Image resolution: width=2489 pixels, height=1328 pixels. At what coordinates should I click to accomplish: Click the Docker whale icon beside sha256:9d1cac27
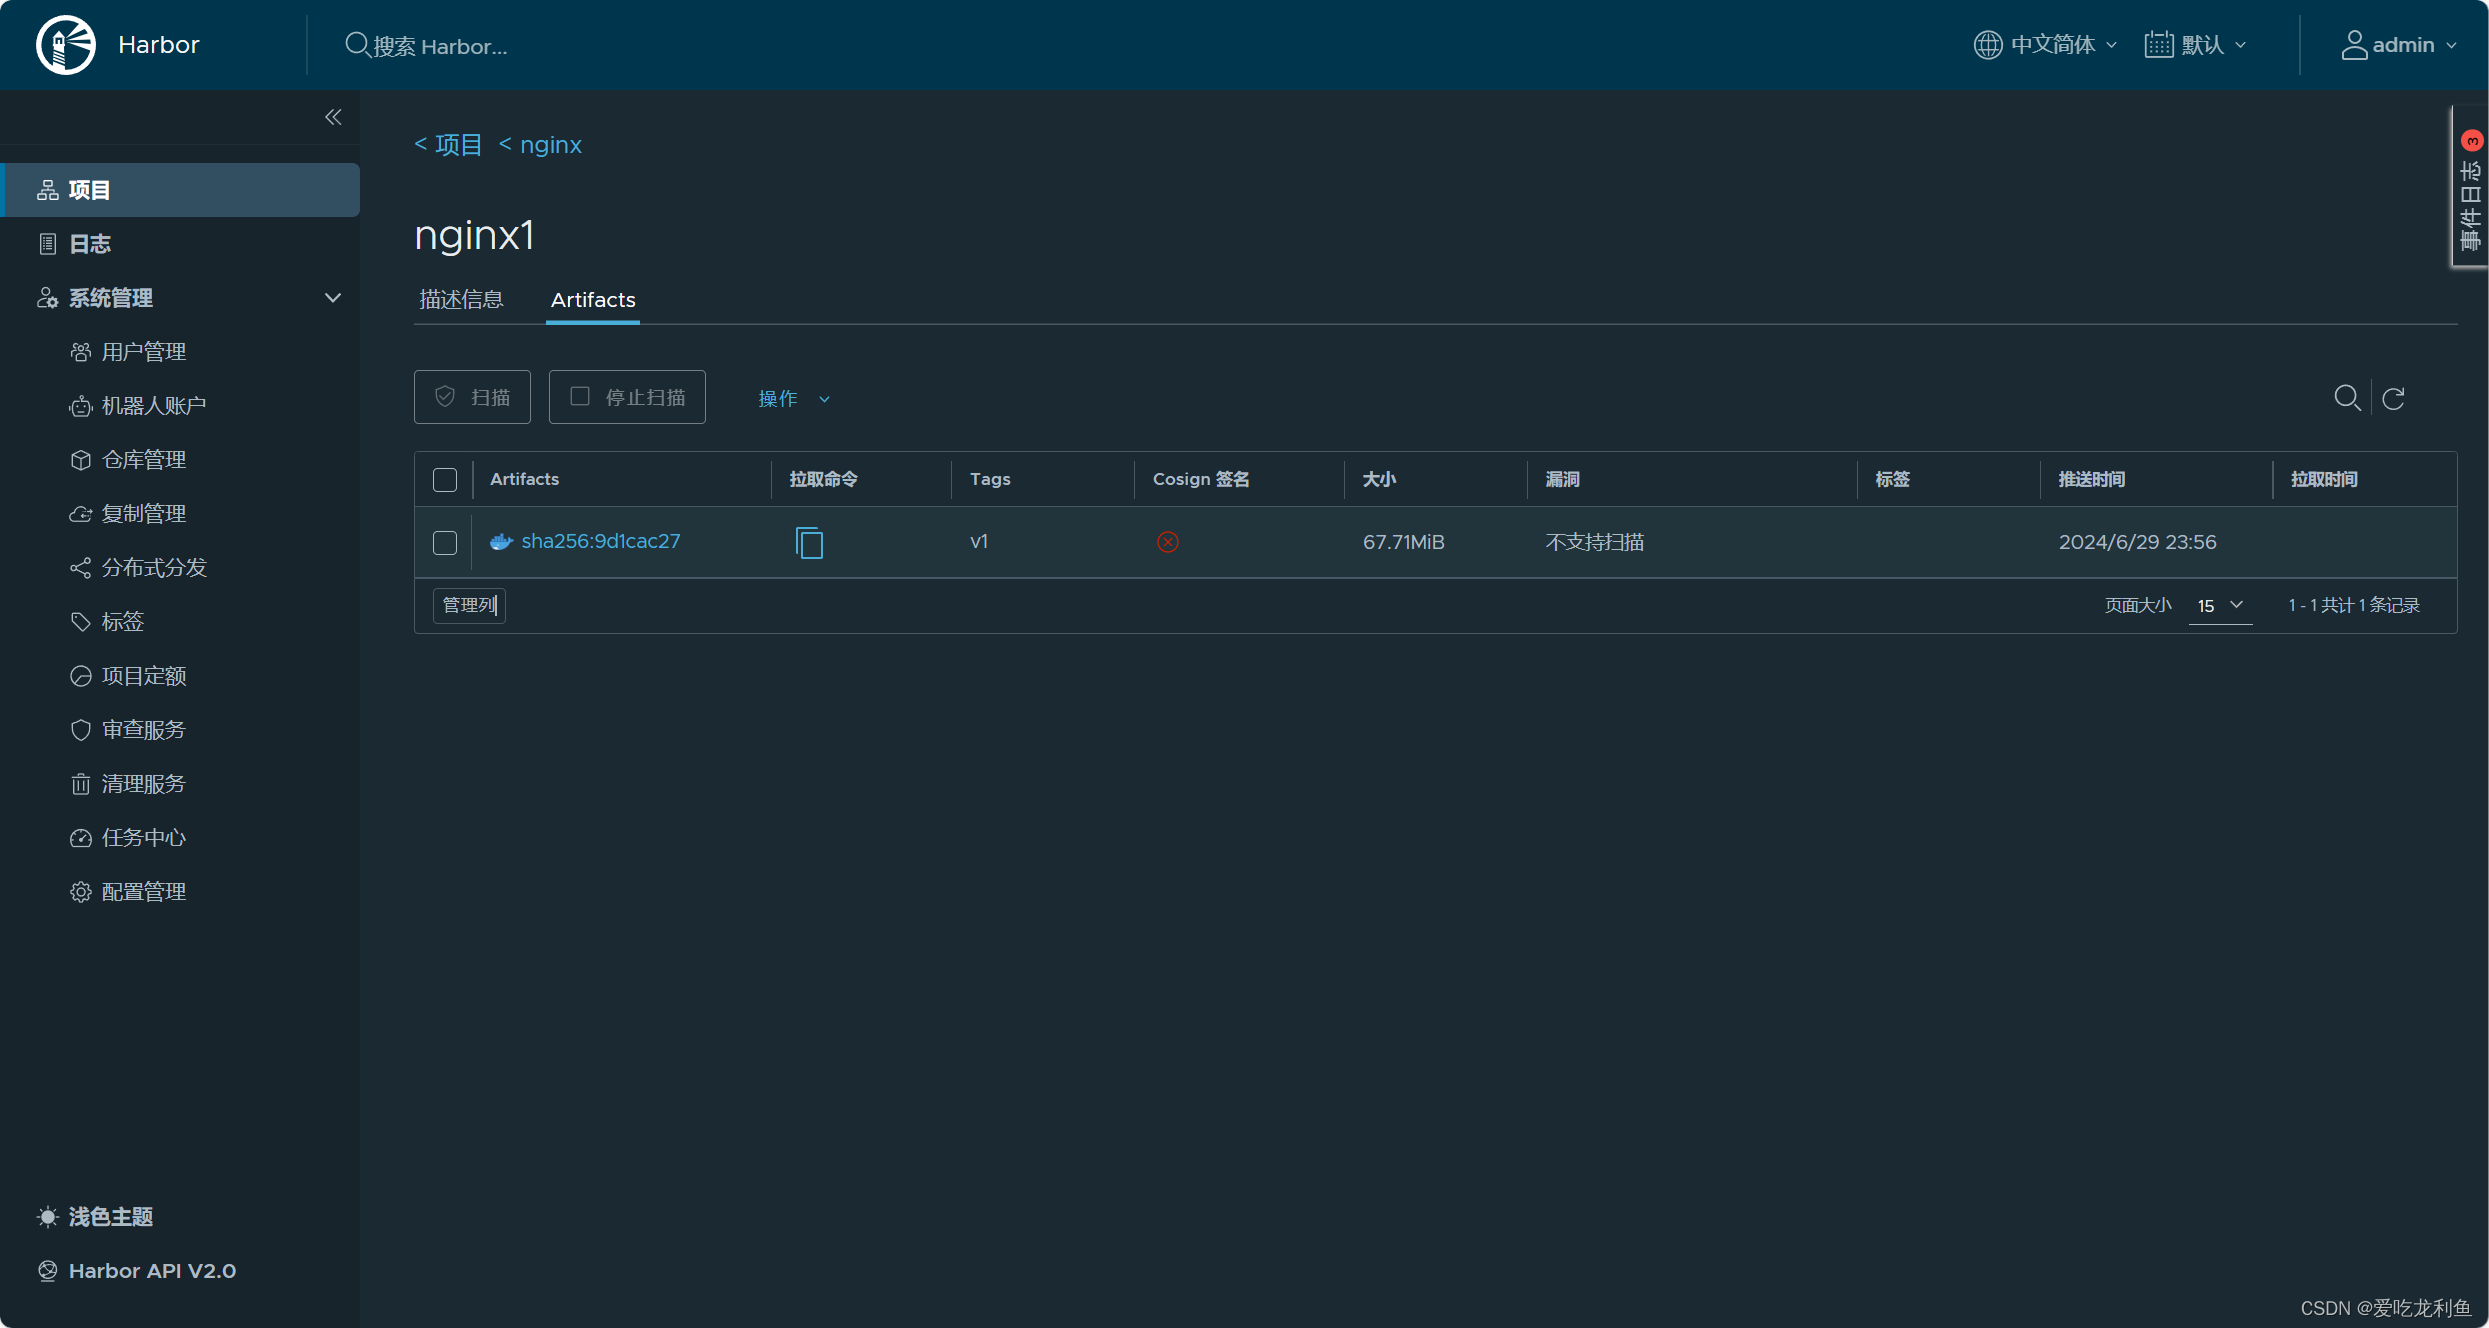tap(502, 541)
